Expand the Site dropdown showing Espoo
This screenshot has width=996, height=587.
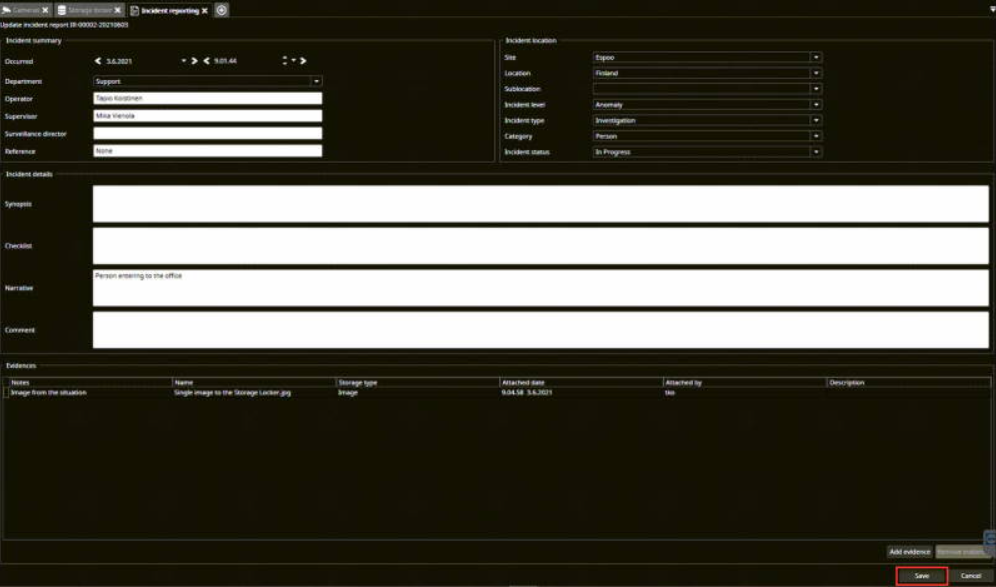click(x=816, y=57)
